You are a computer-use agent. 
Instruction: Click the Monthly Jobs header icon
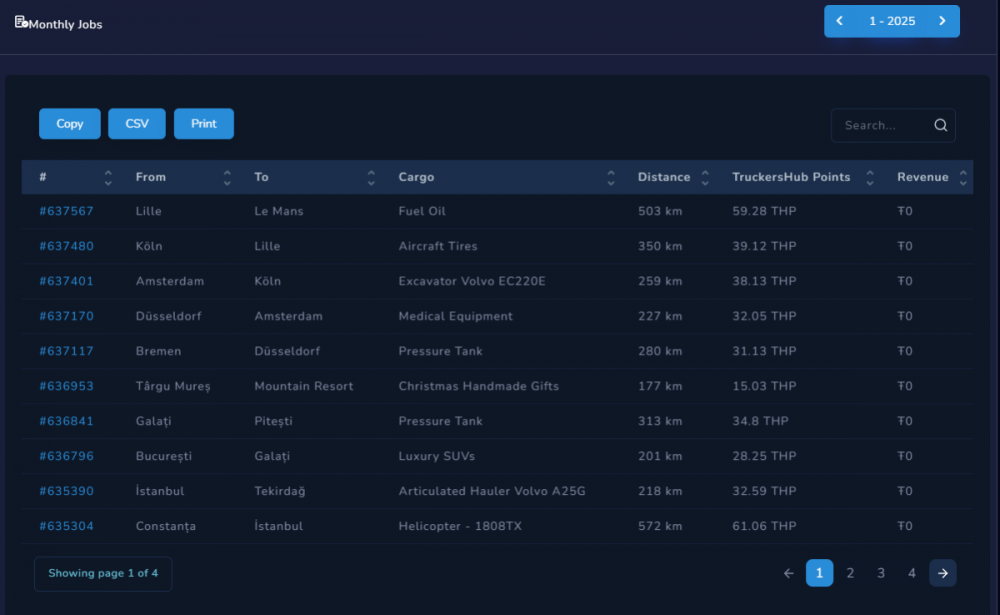click(x=21, y=22)
